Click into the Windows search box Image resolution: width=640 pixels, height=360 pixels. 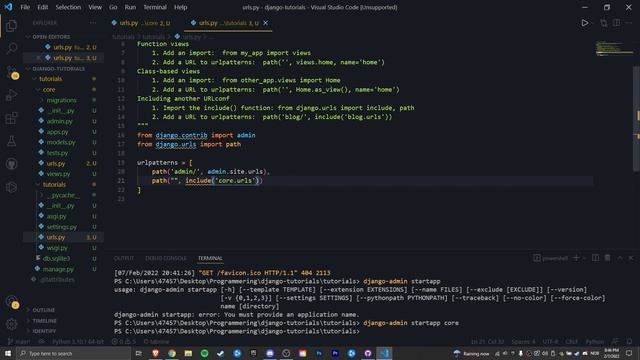coord(73,353)
